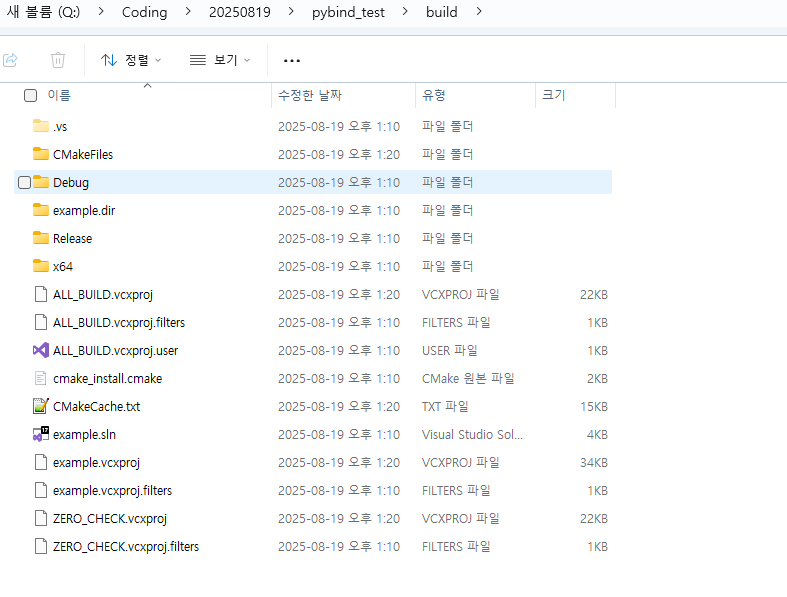Go to pybind_test folder in breadcrumb
This screenshot has width=787, height=597.
pyautogui.click(x=348, y=12)
